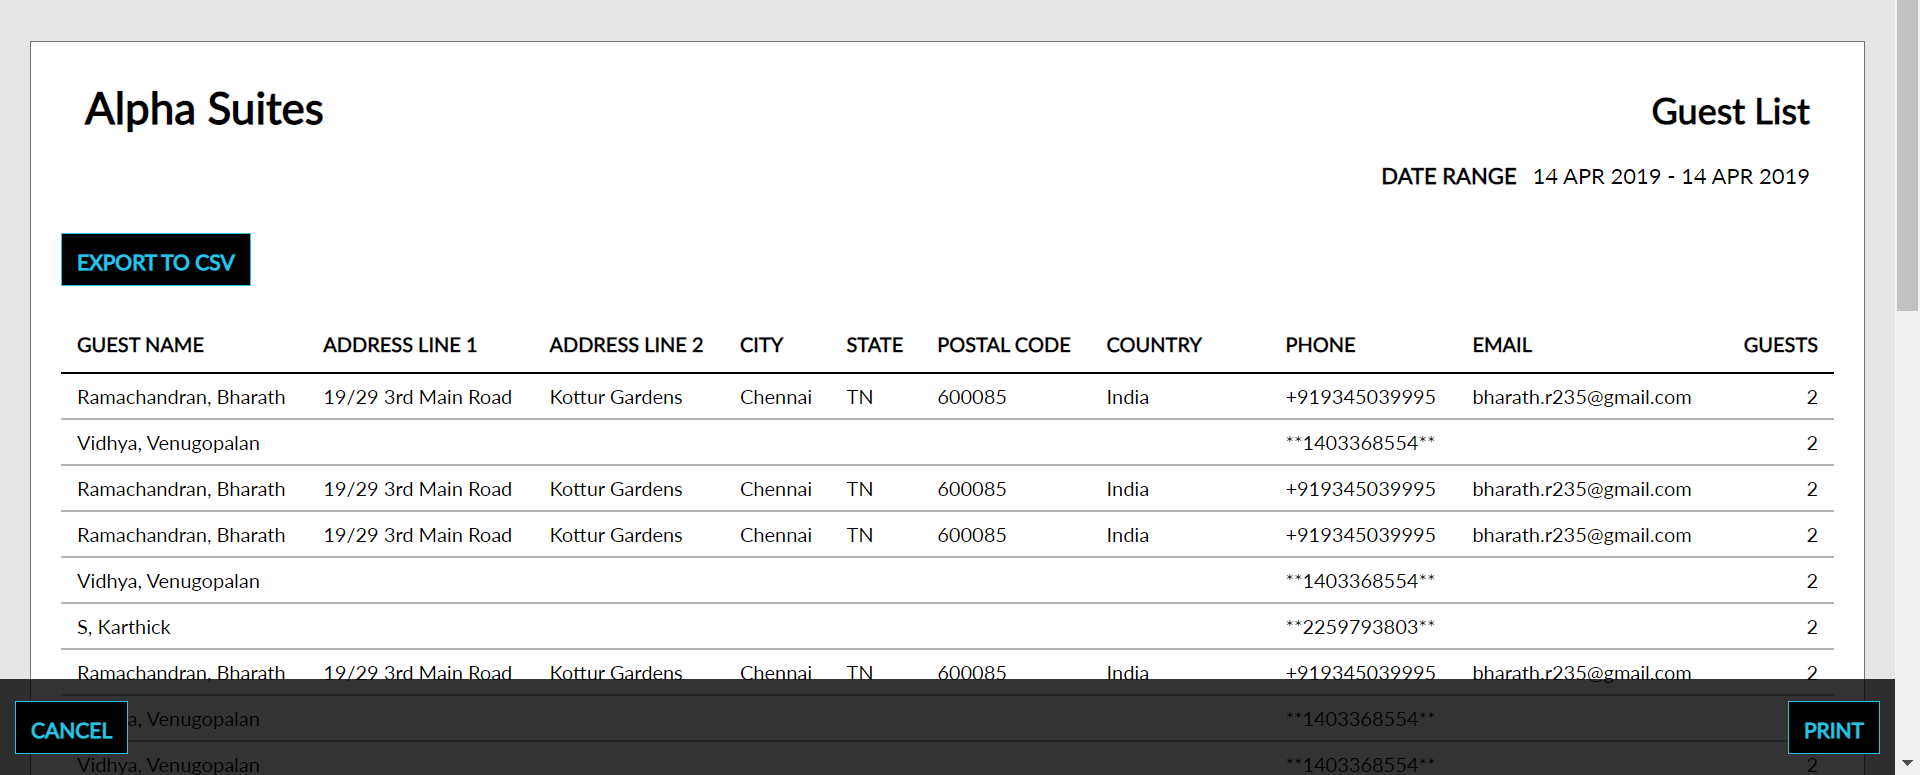Click Chennai in the first table row
Viewport: 1920px width, 775px height.
point(776,397)
